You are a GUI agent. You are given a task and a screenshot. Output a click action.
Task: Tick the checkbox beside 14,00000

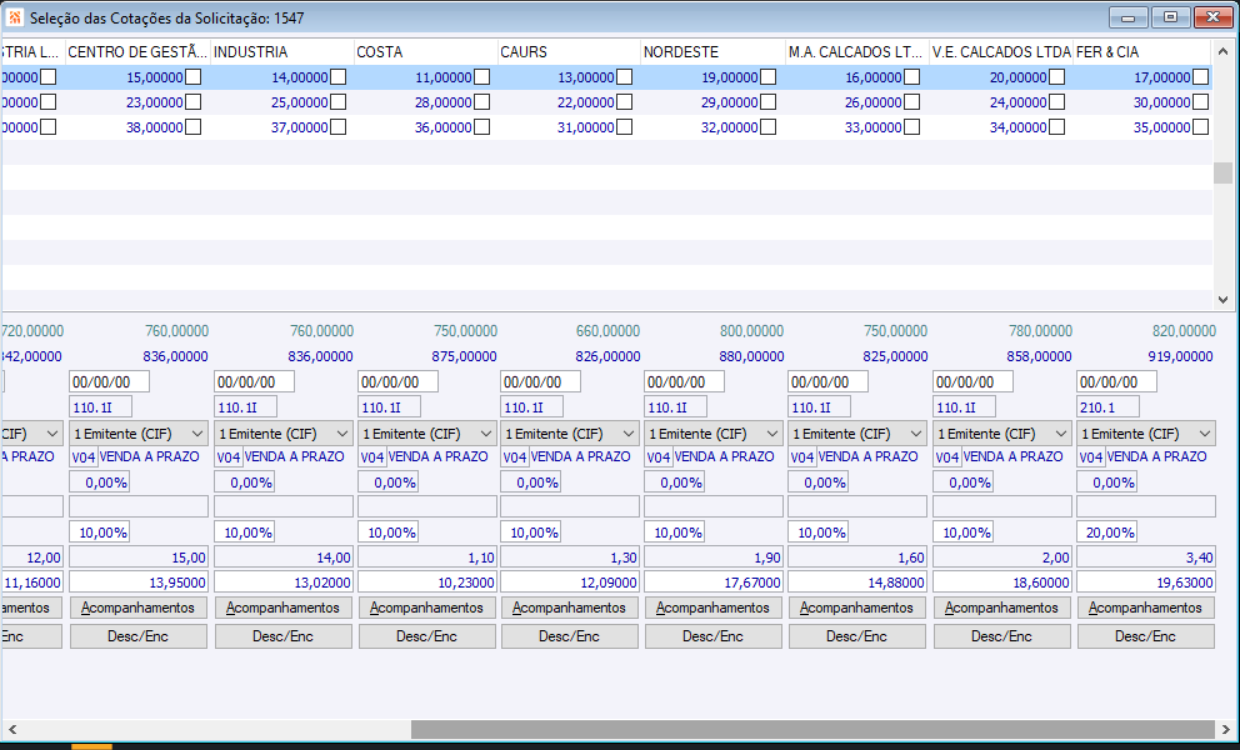click(x=338, y=77)
